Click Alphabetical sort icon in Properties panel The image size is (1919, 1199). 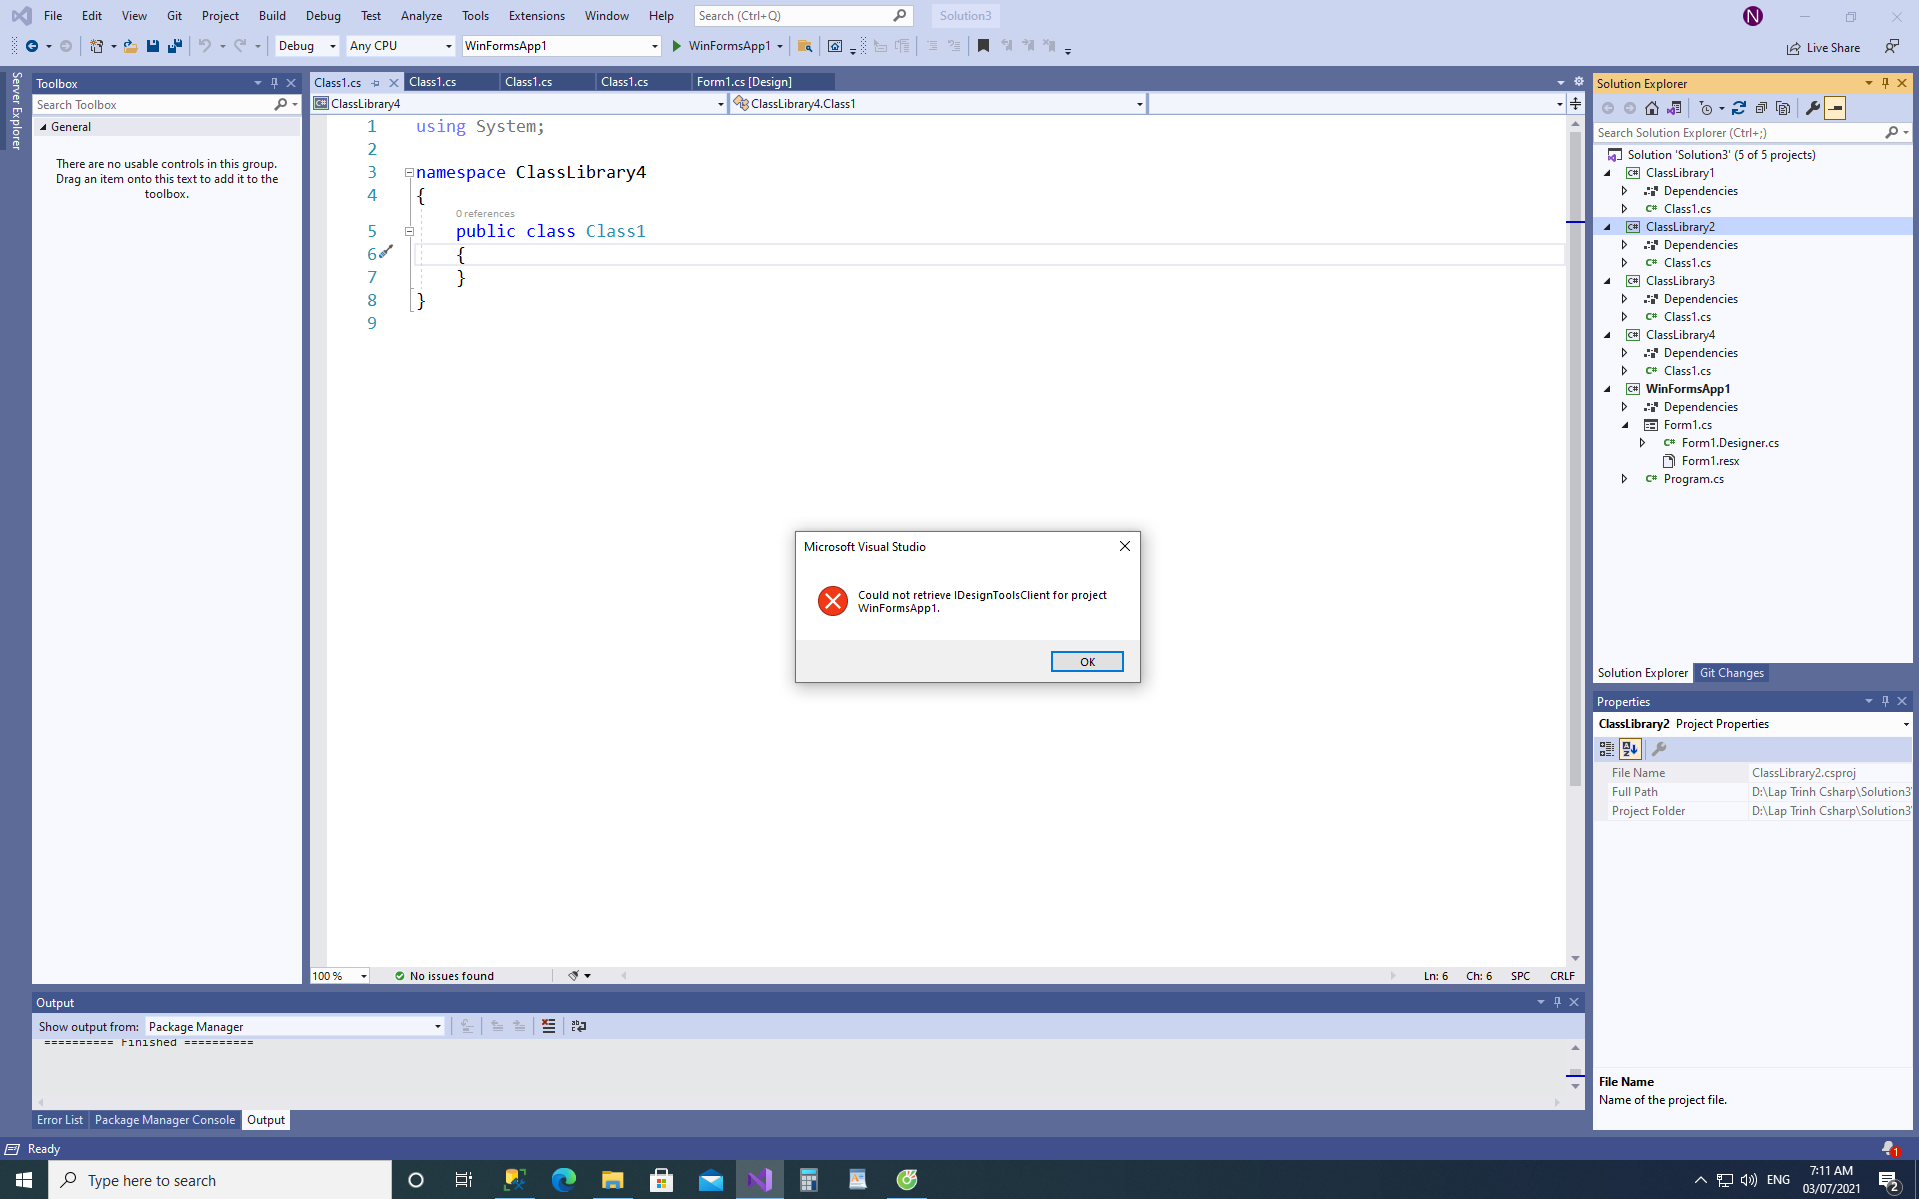1630,749
